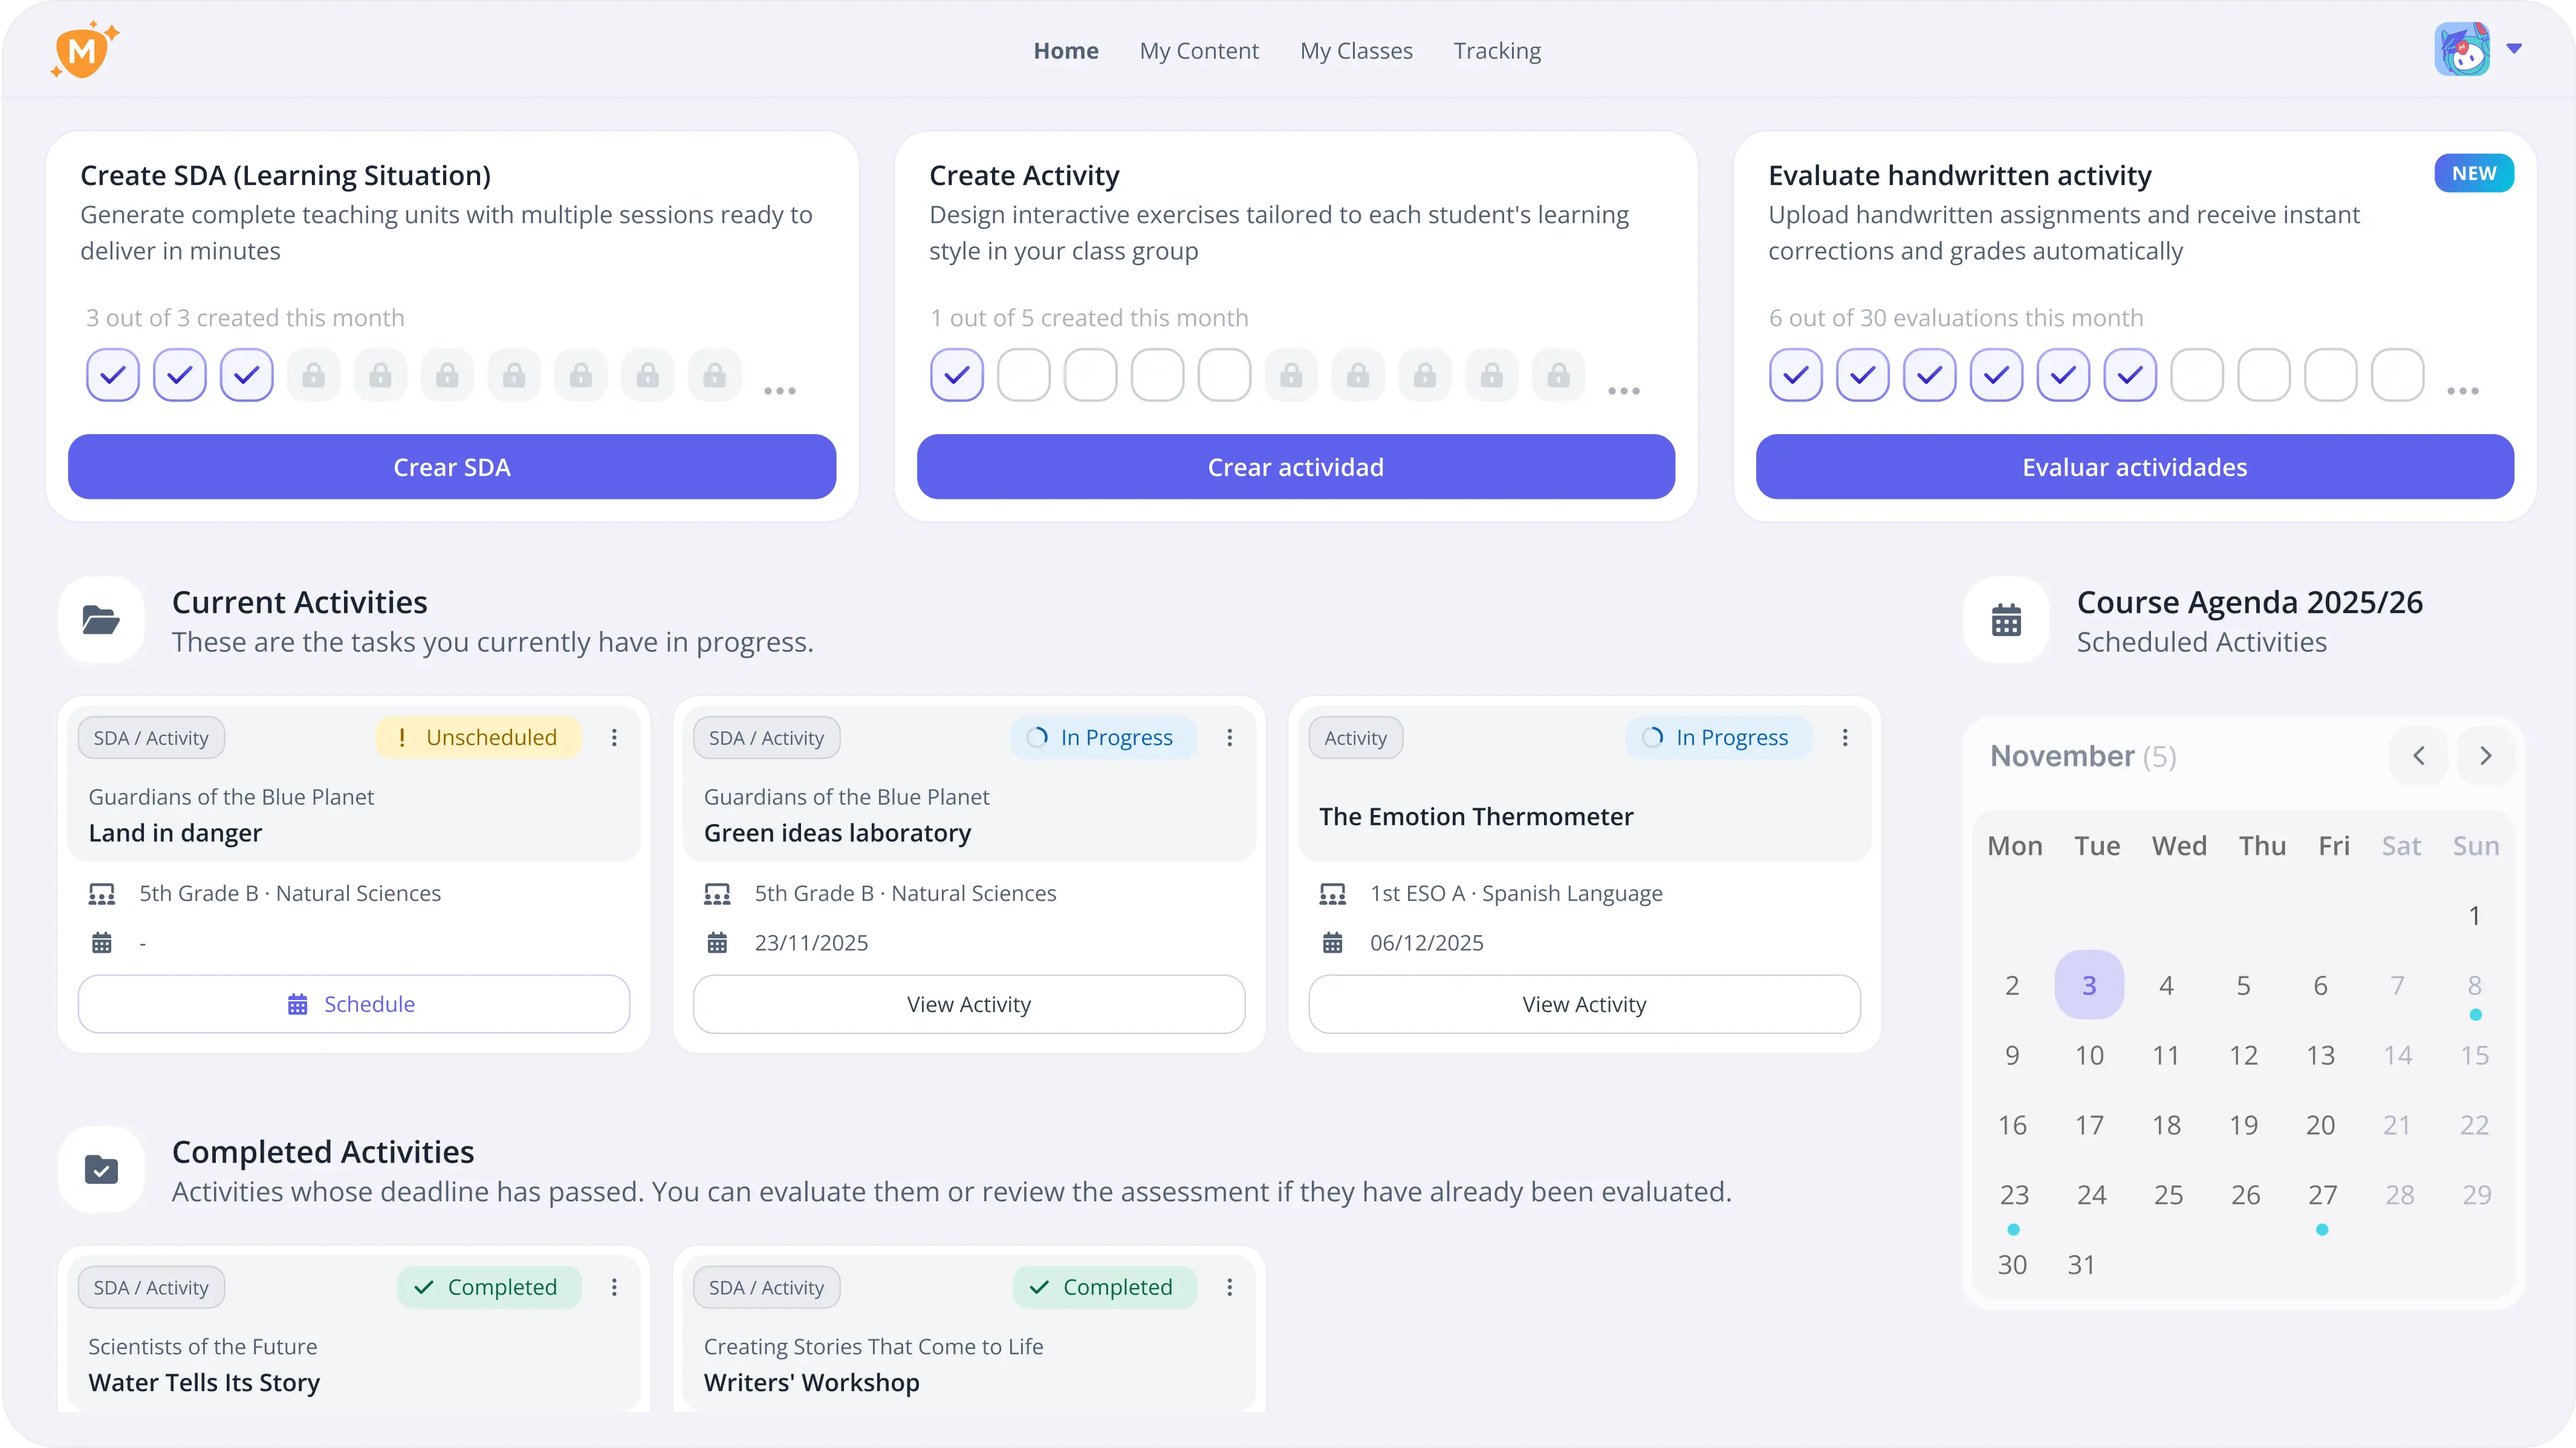Go to the next calendar month
Image resolution: width=2576 pixels, height=1448 pixels.
(2485, 756)
